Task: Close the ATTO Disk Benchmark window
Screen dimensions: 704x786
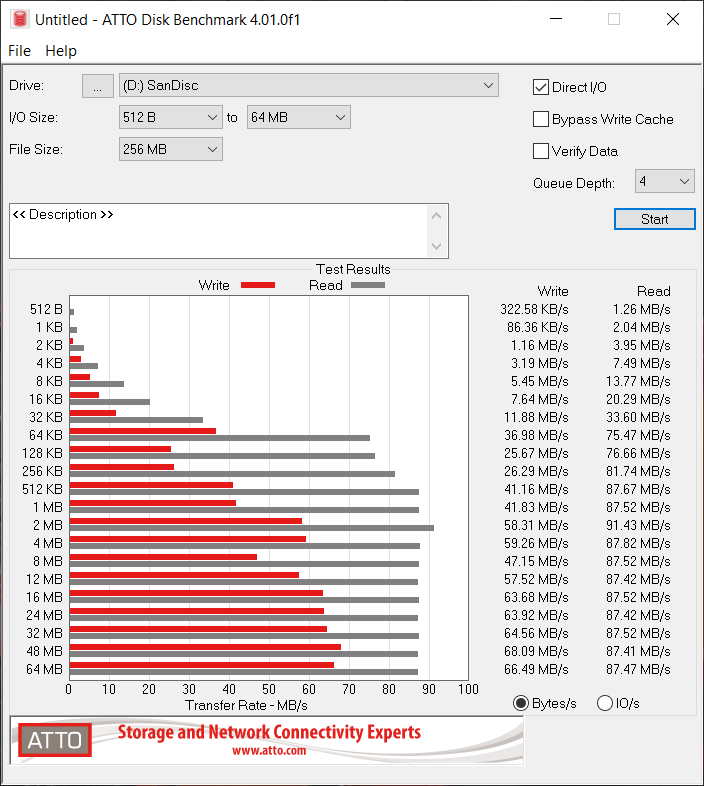Action: tap(673, 19)
